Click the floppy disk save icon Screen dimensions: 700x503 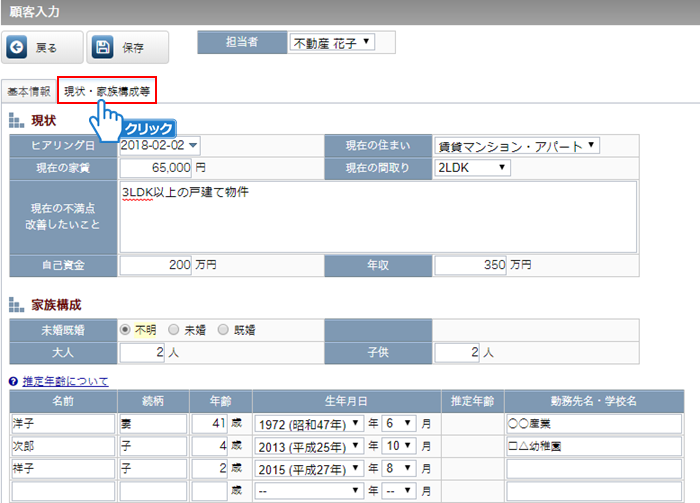click(x=103, y=47)
